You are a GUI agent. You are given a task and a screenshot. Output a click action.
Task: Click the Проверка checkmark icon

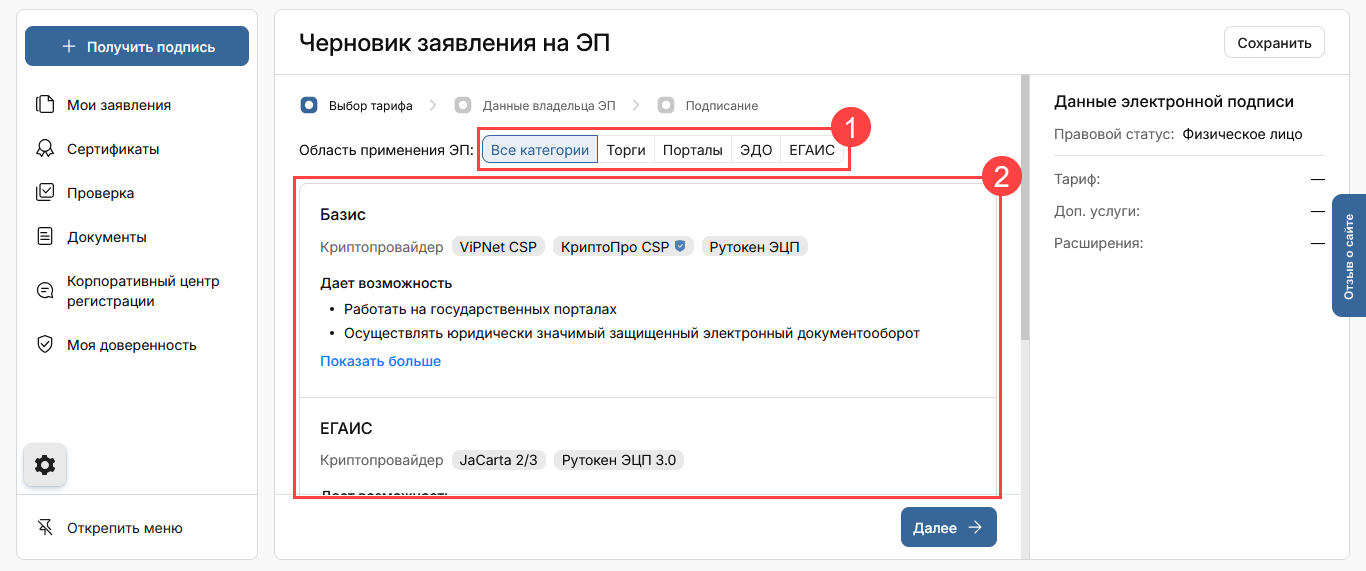coord(45,193)
